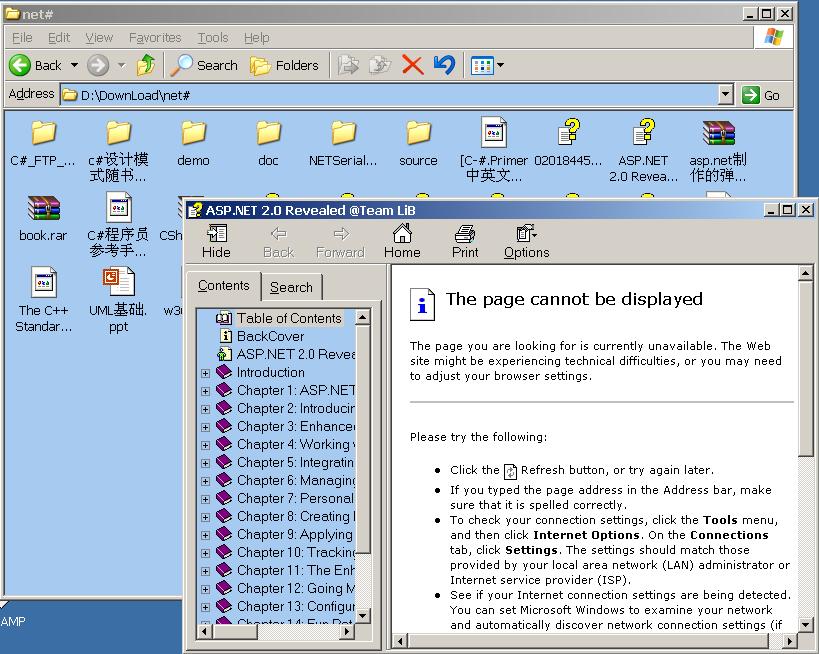Image resolution: width=819 pixels, height=654 pixels.
Task: Expand the Introduction node
Action: pos(205,373)
